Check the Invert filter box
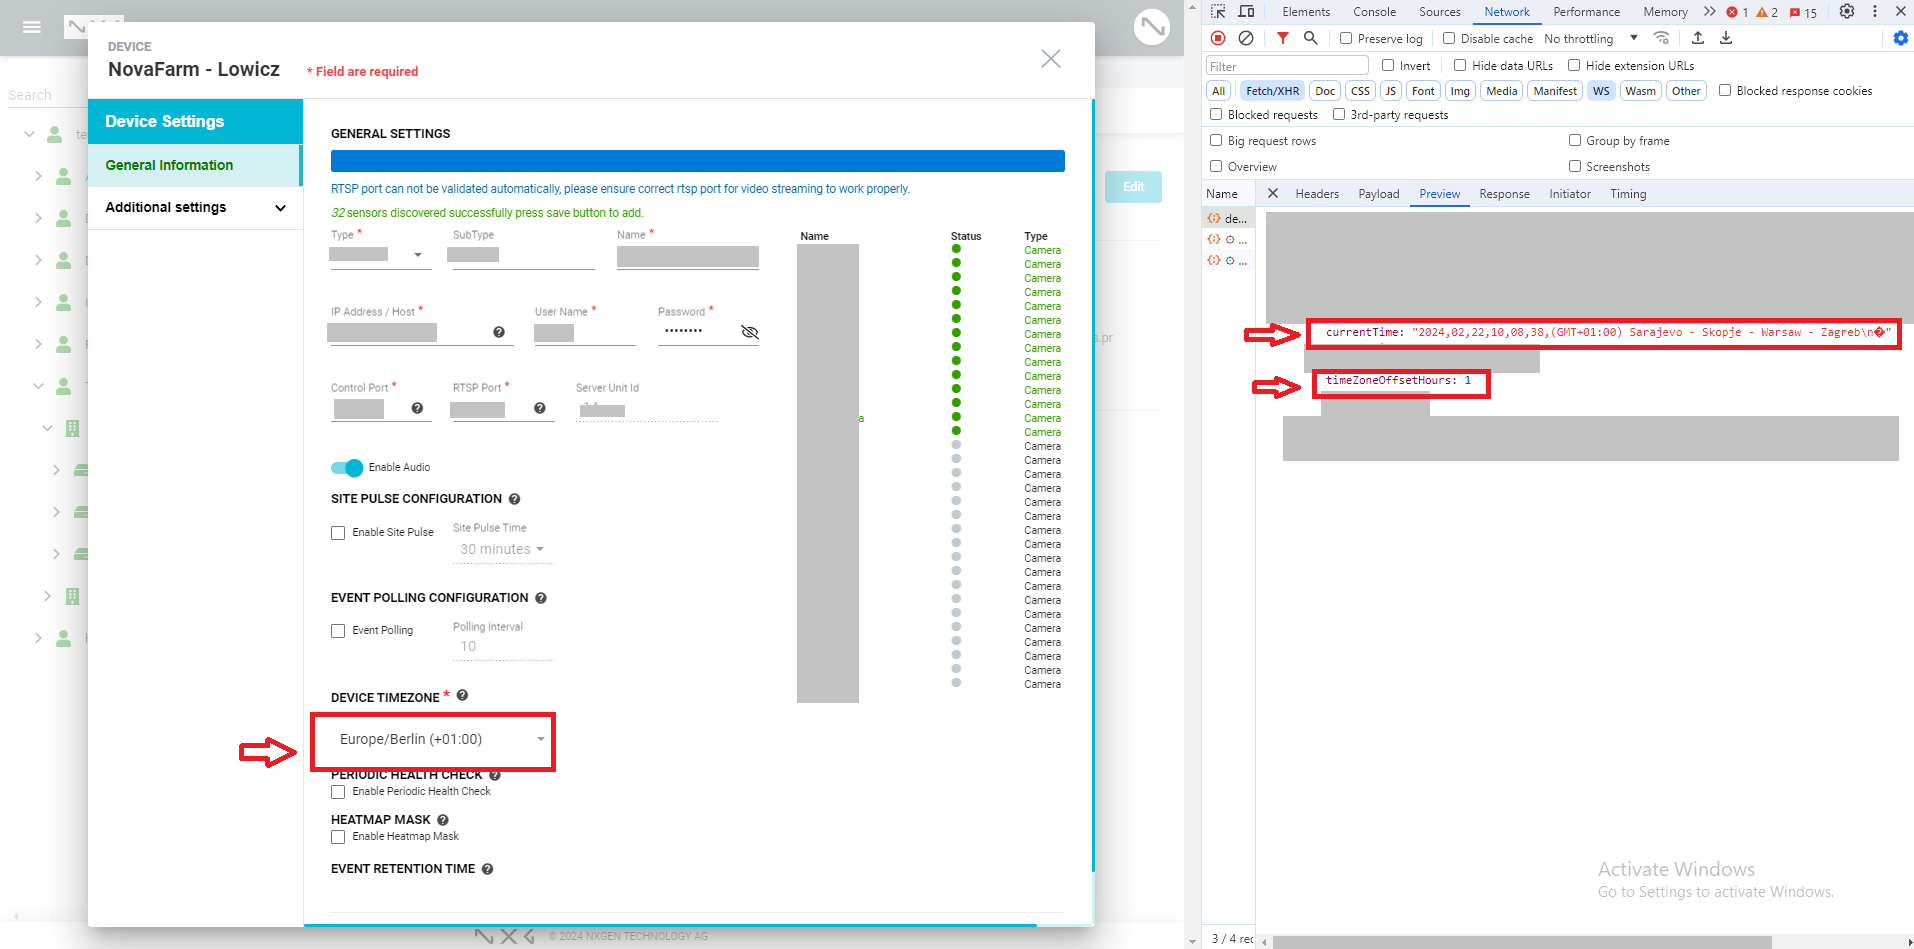Viewport: 1914px width, 949px height. (x=1388, y=65)
